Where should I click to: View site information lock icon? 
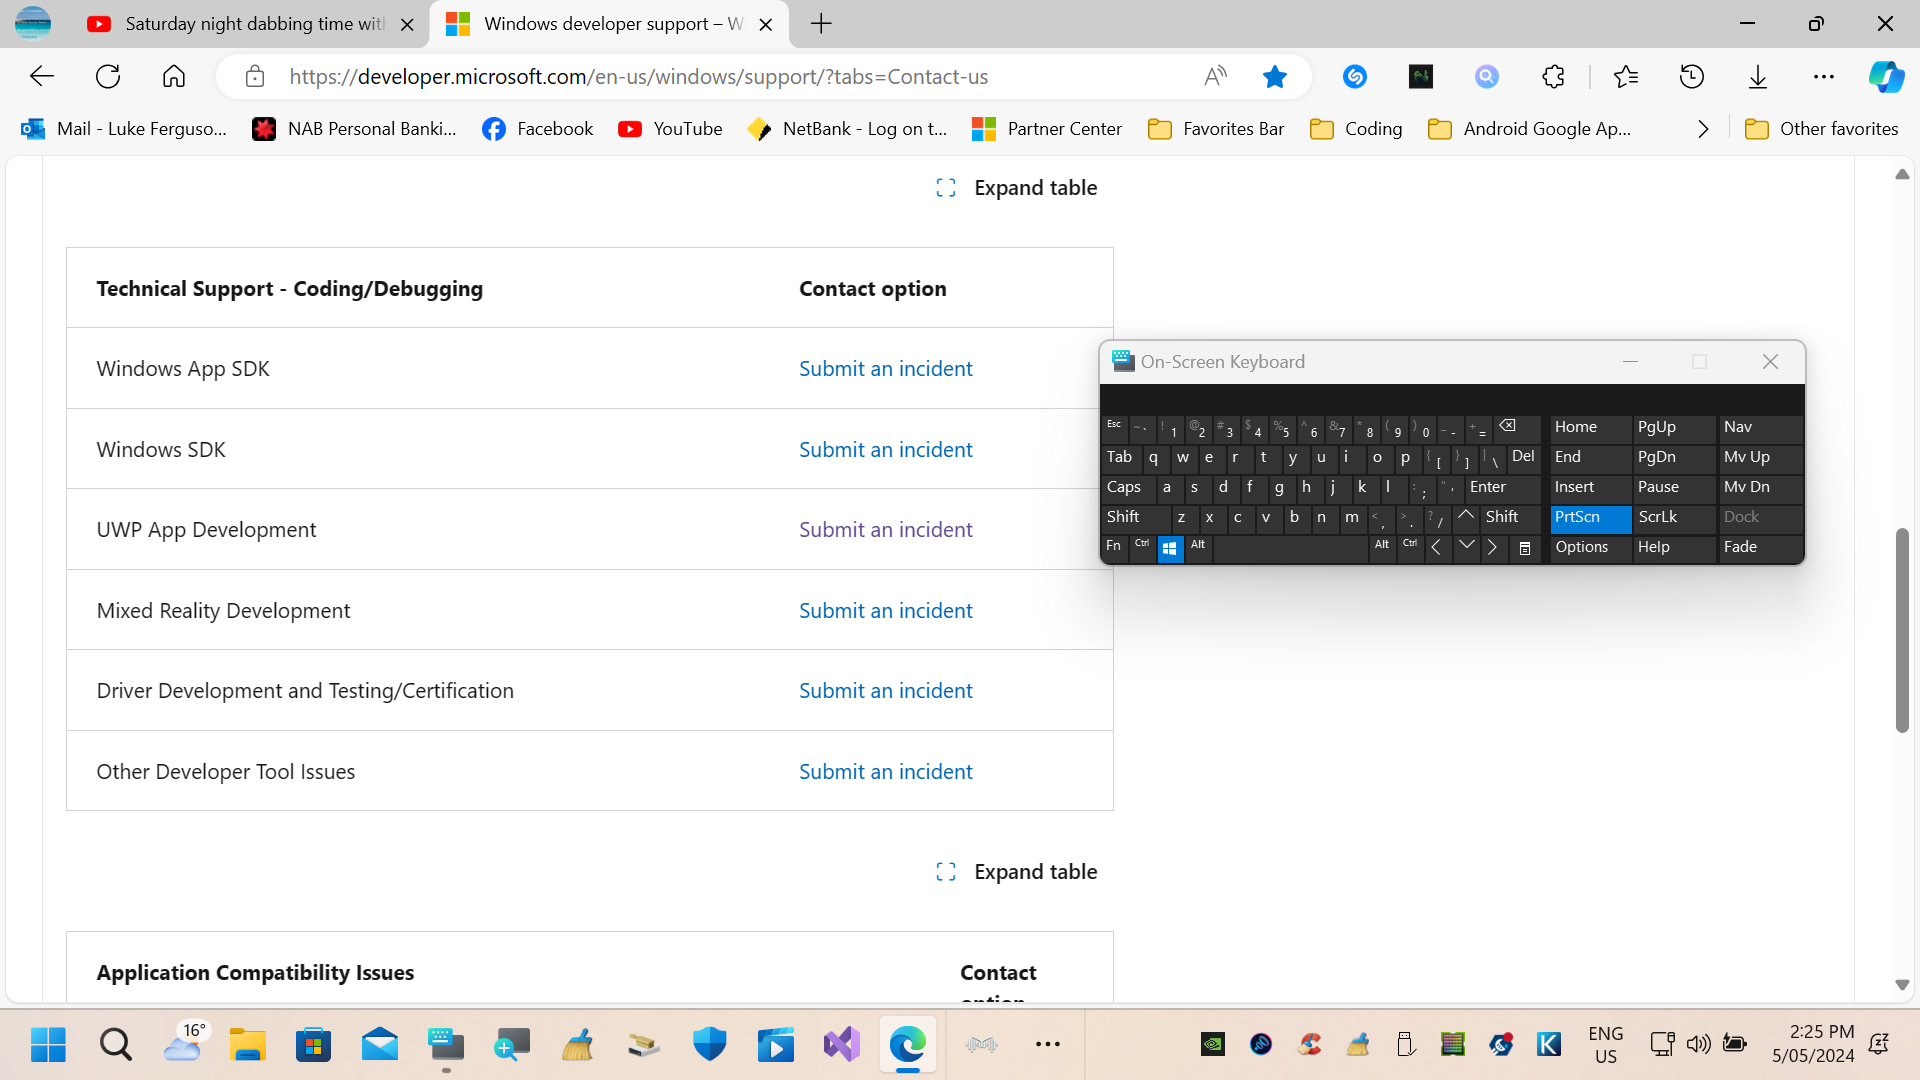(x=255, y=76)
